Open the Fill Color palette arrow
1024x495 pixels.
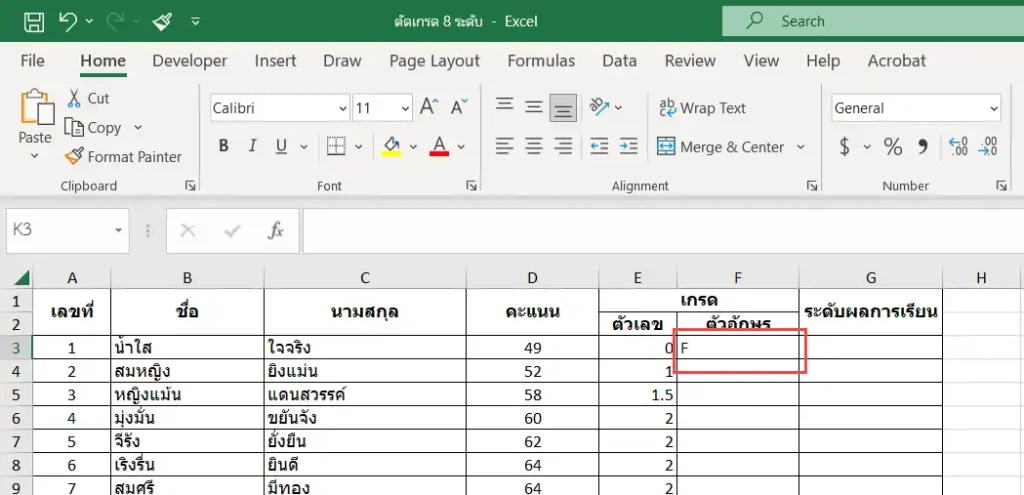point(413,147)
